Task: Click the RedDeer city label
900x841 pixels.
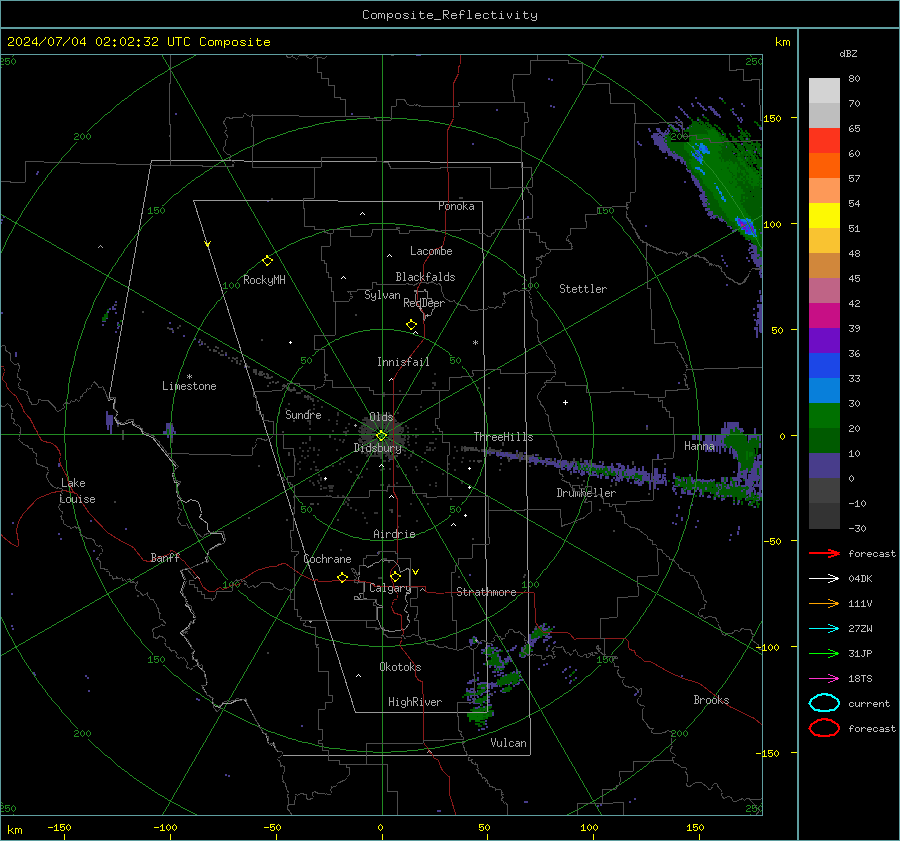Action: click(424, 303)
